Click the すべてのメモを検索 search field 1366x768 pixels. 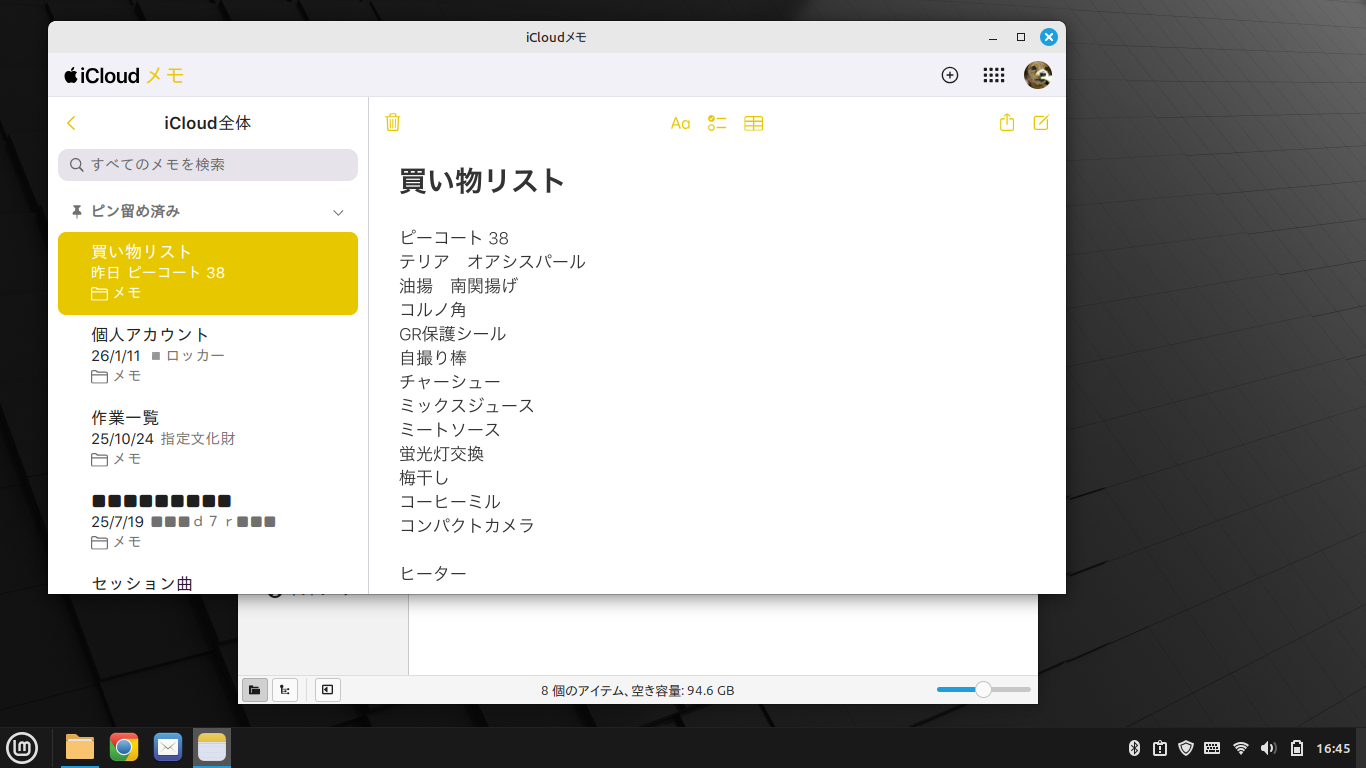click(208, 165)
